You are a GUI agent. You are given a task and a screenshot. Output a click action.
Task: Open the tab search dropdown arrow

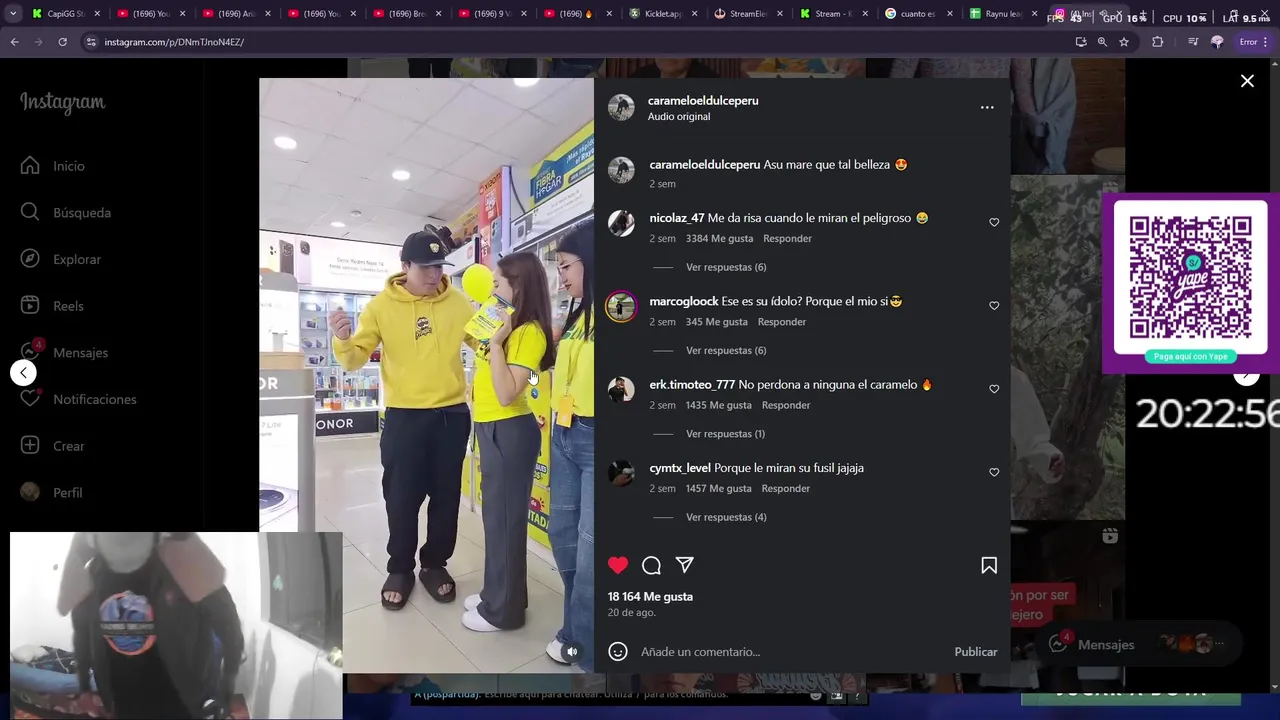(13, 14)
